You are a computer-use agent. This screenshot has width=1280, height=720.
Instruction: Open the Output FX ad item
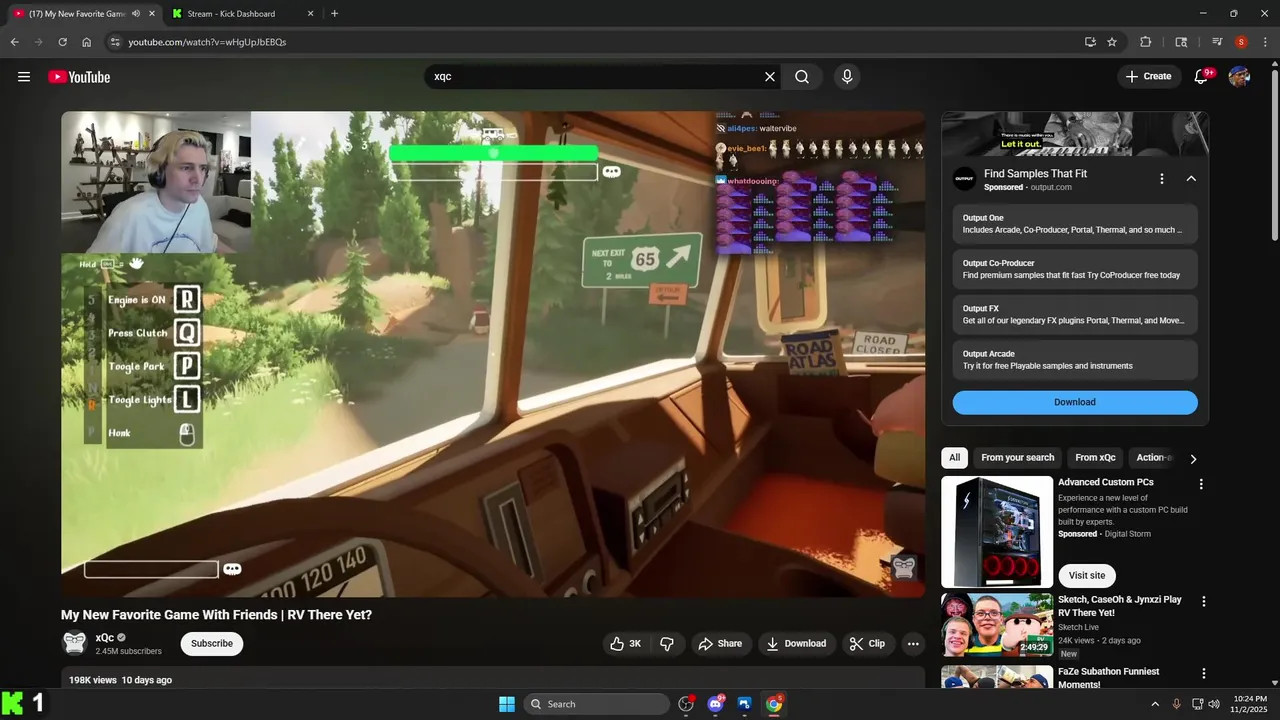(1075, 315)
